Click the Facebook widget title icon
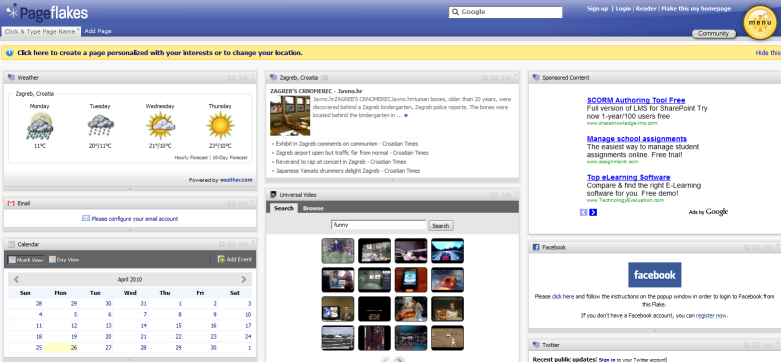Image resolution: width=781 pixels, height=362 pixels. coord(536,247)
